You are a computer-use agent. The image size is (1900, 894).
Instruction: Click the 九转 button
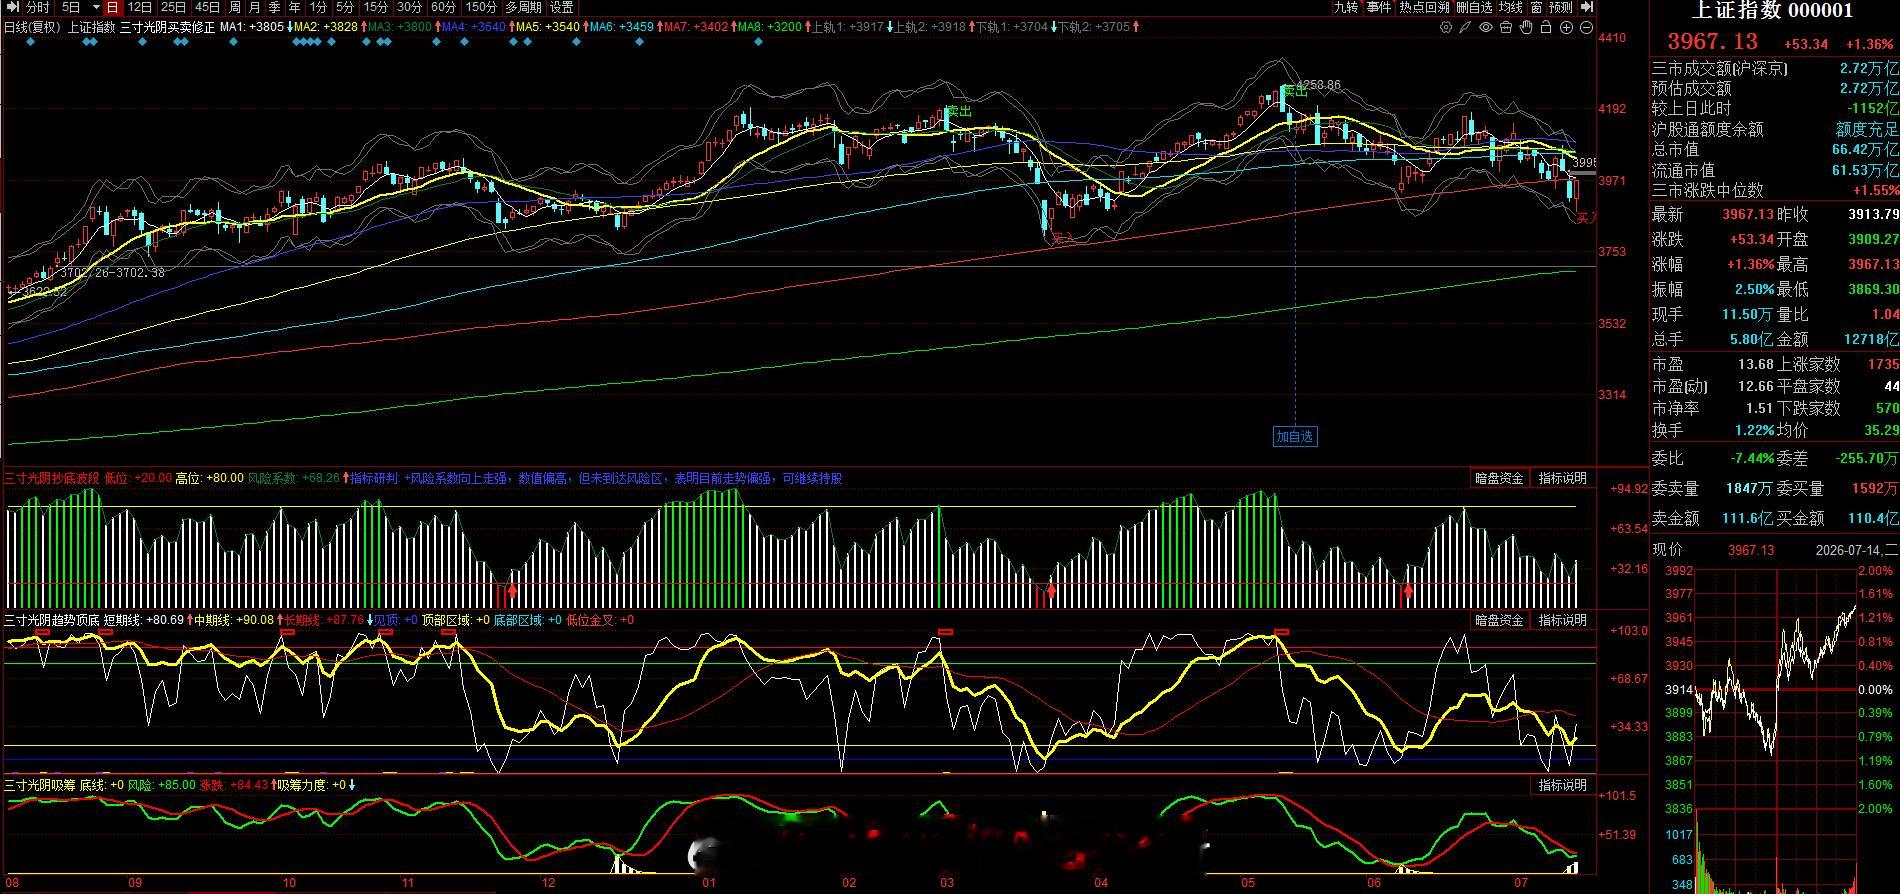pos(1346,7)
